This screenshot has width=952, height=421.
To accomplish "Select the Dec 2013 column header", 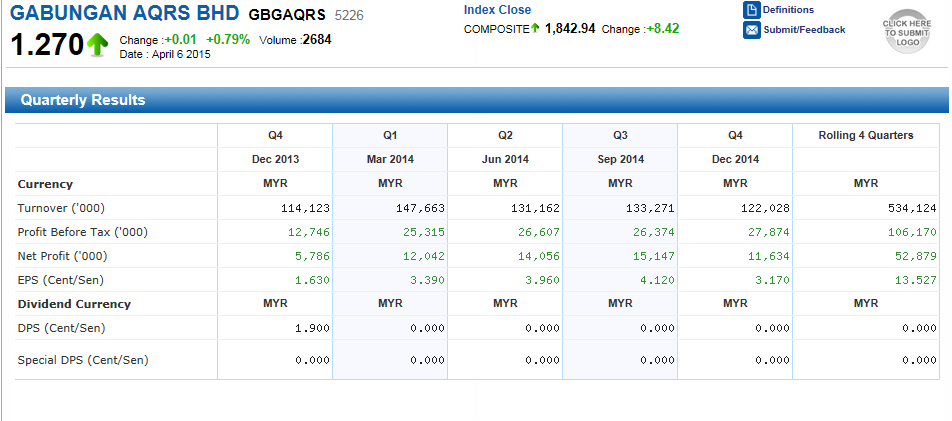I will click(275, 160).
